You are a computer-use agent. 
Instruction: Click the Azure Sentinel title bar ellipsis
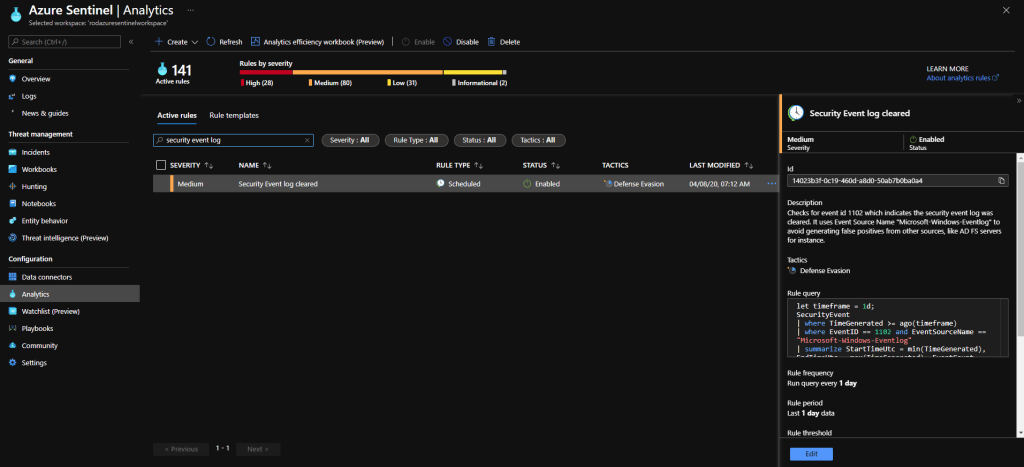(190, 10)
